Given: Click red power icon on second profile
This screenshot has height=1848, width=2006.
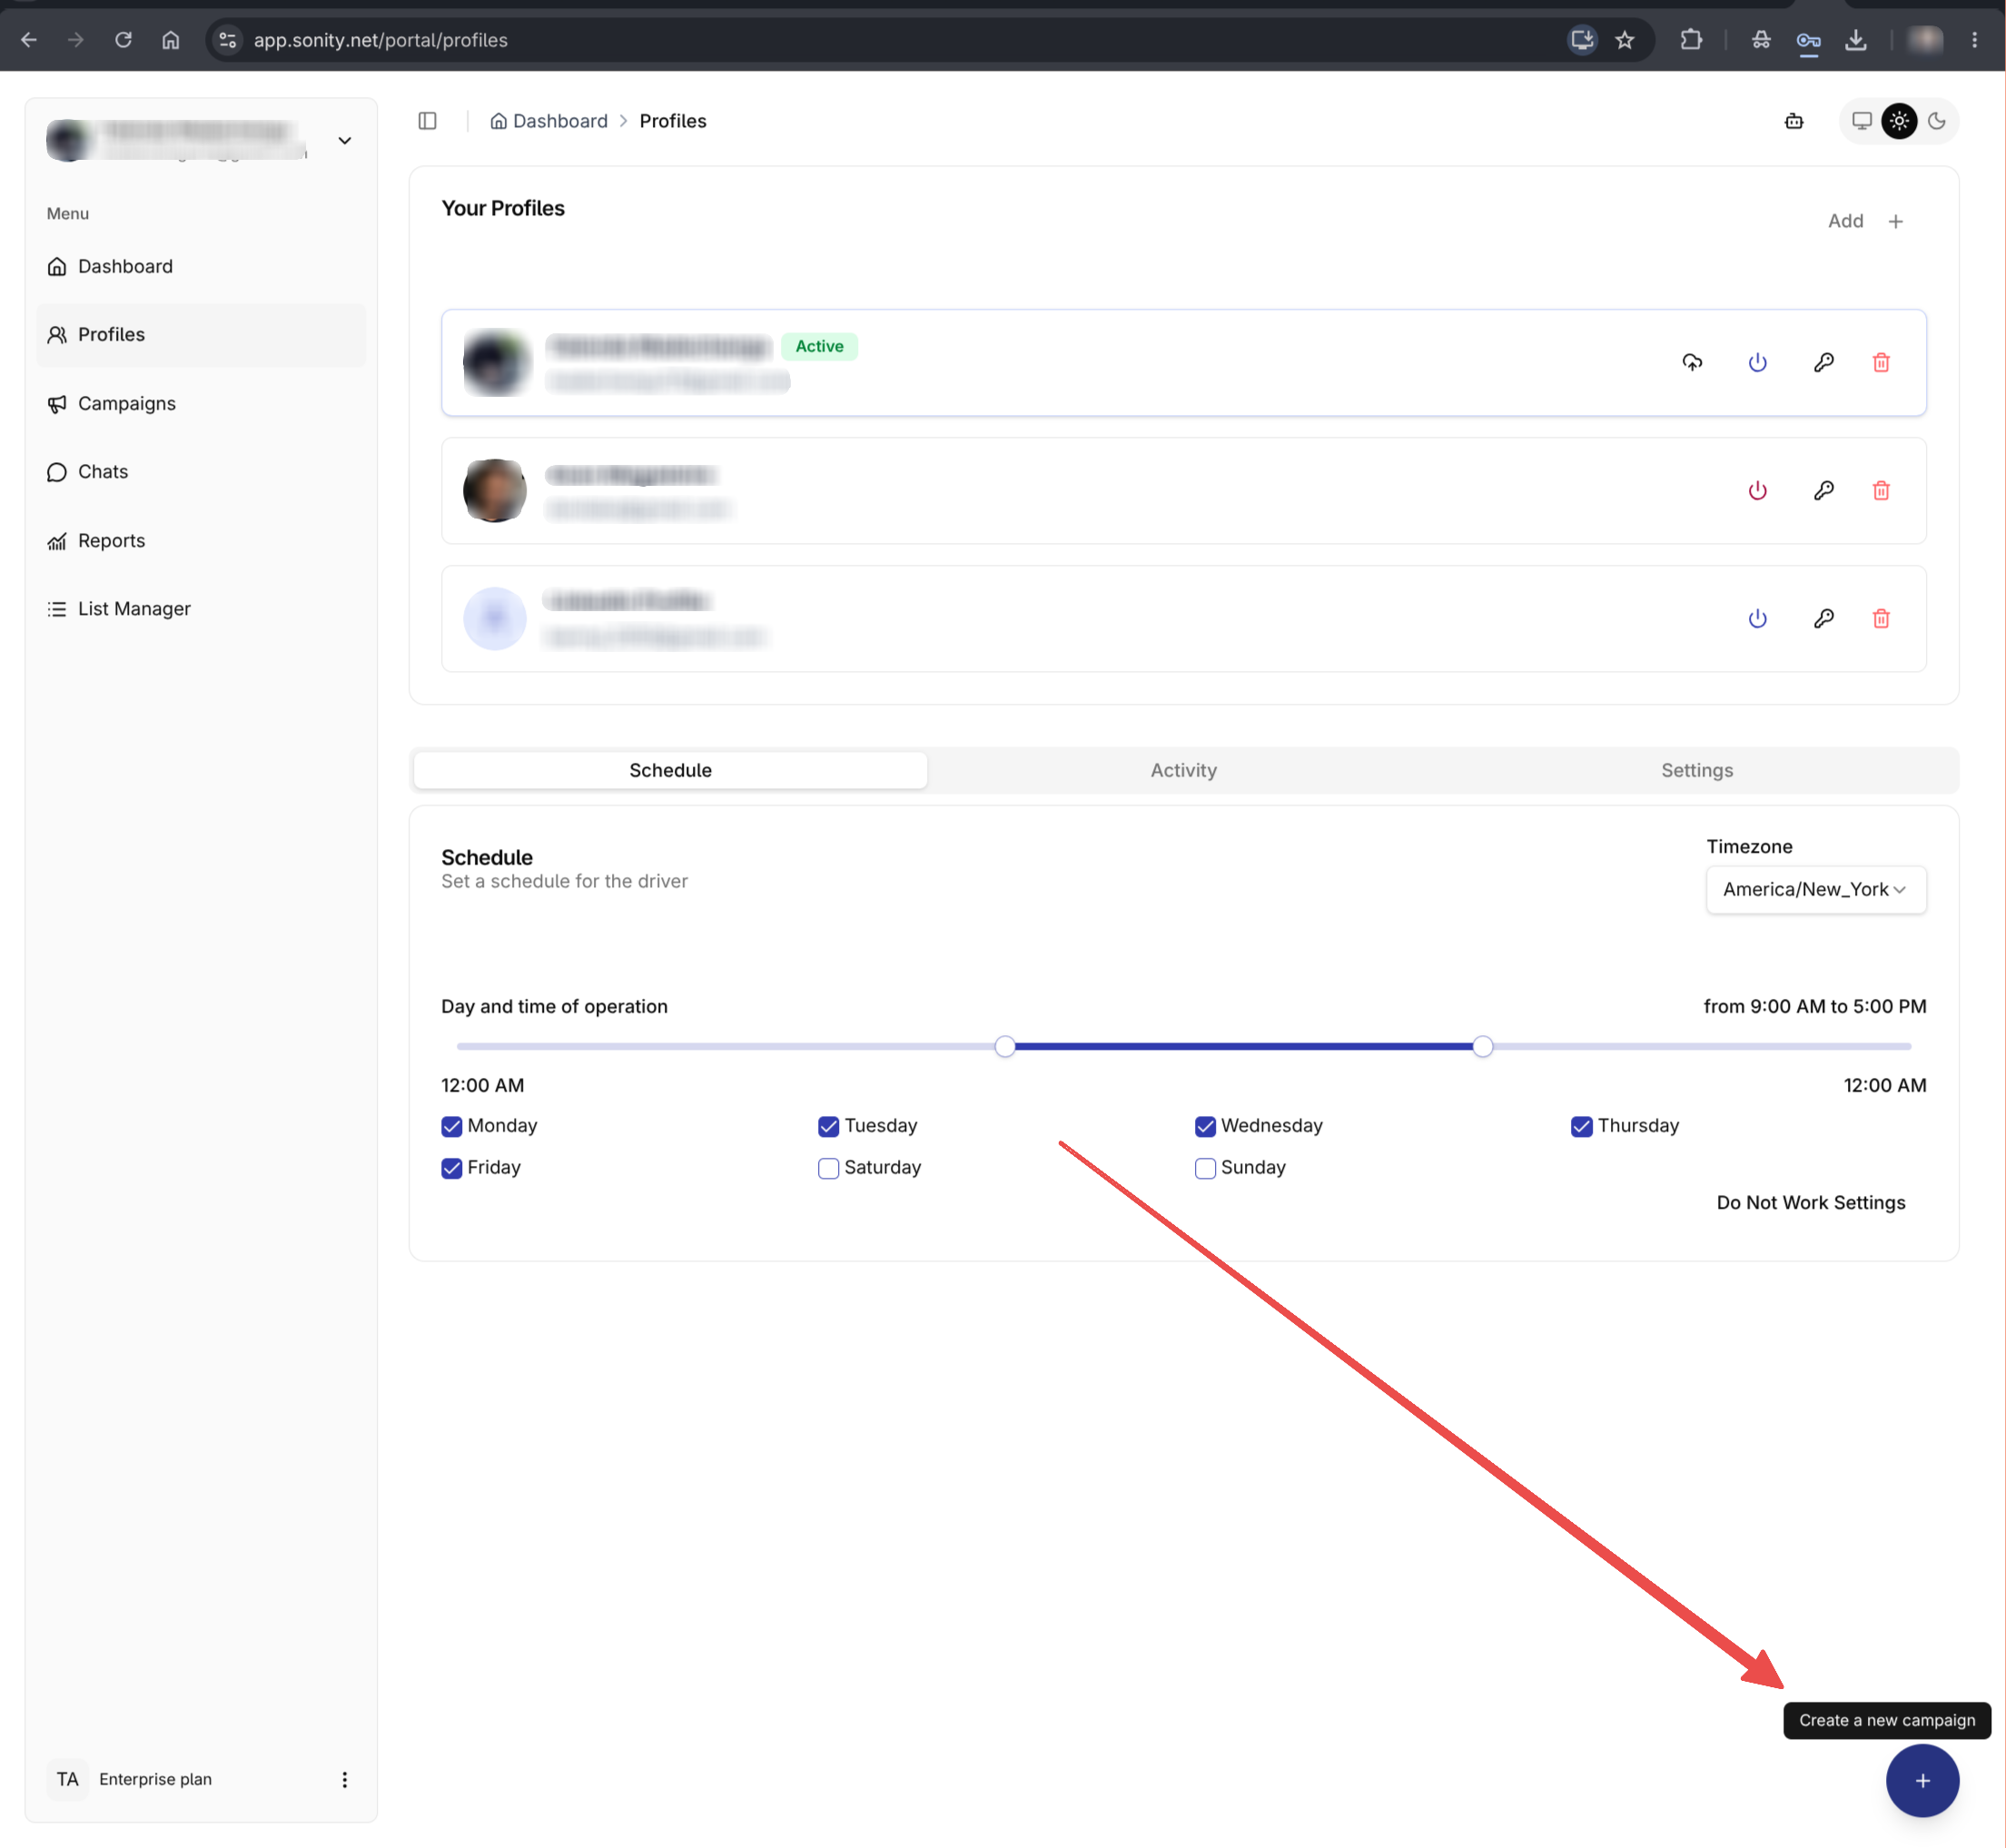Looking at the screenshot, I should point(1757,490).
